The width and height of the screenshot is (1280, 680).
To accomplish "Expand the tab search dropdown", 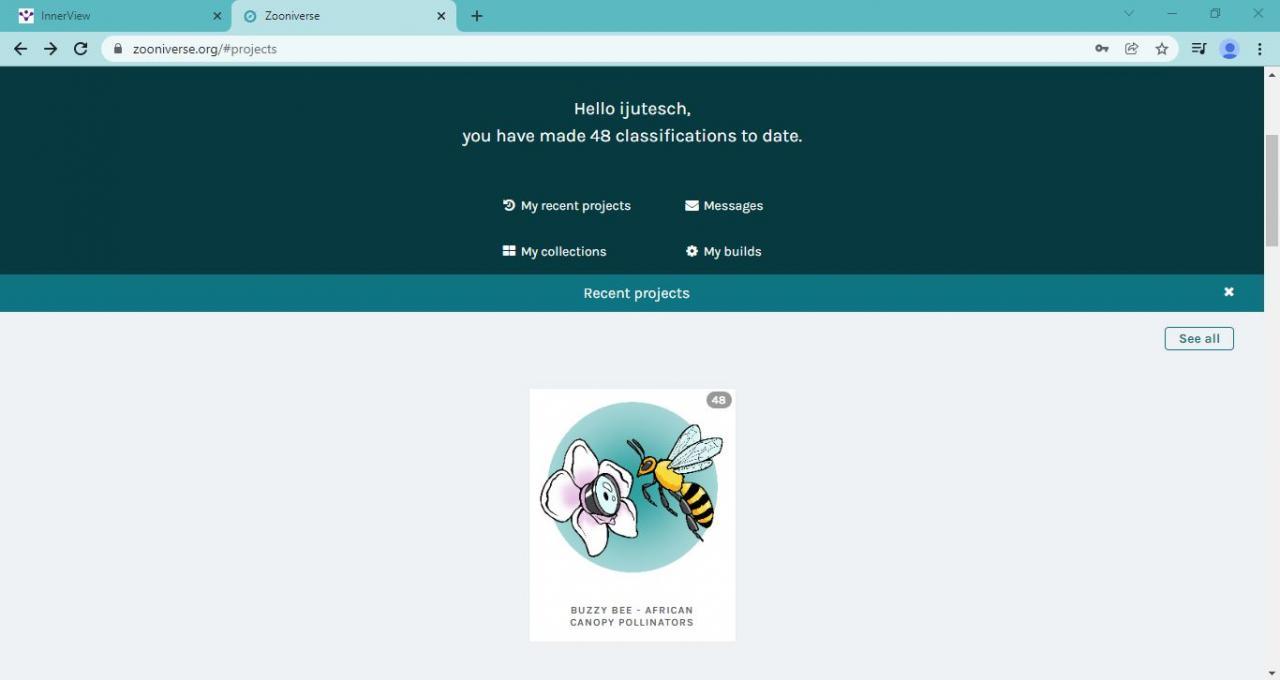I will (x=1129, y=14).
